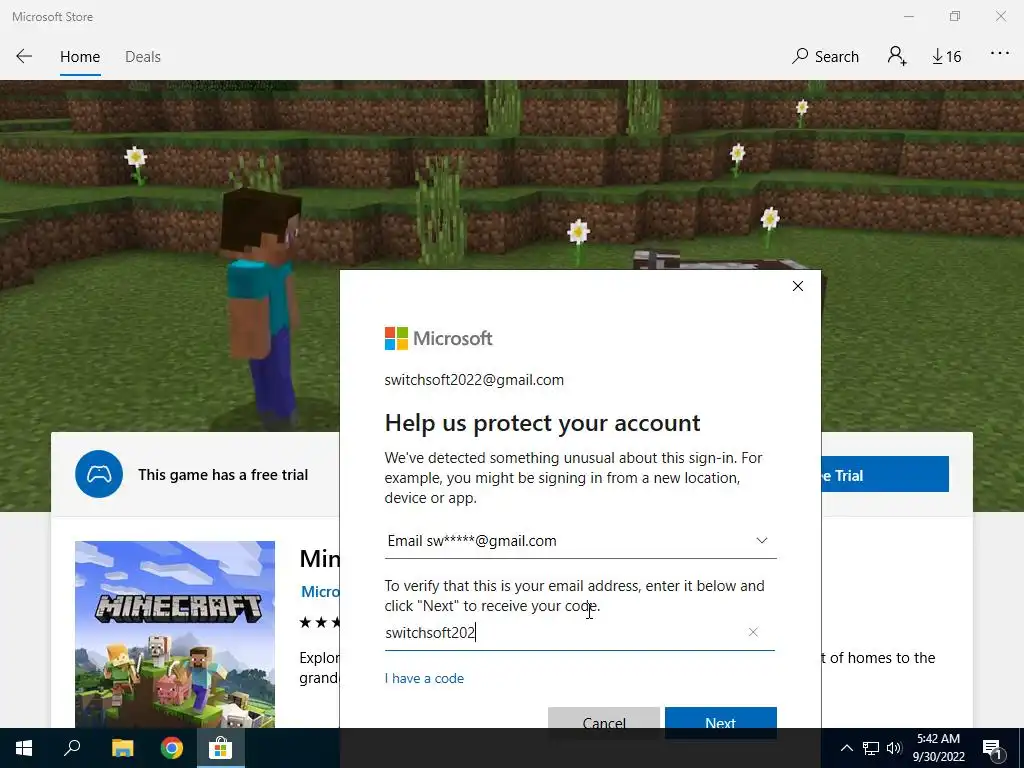Screen dimensions: 1024x768
Task: Open the volume speaker icon
Action: tap(894, 748)
